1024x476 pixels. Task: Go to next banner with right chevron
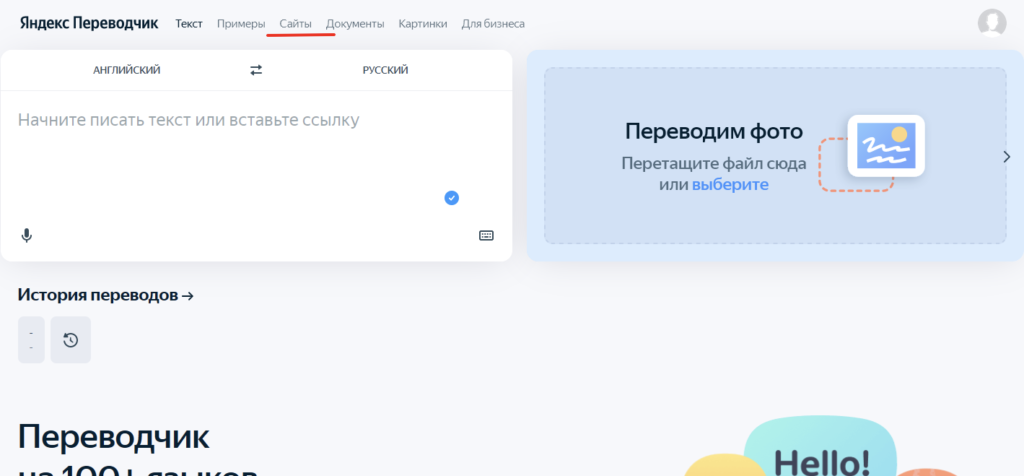click(x=1006, y=157)
